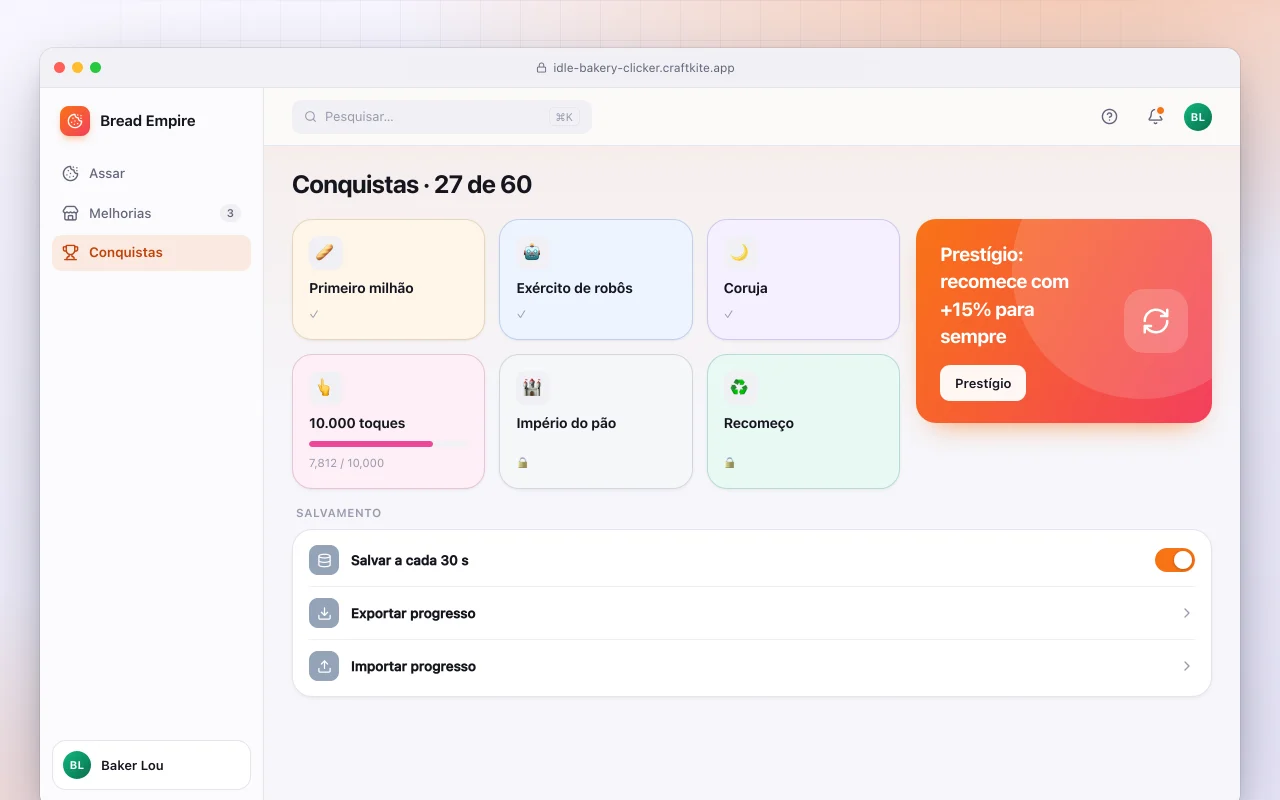
Task: Disable the Salvar a cada 30 s switch
Action: pos(1175,560)
